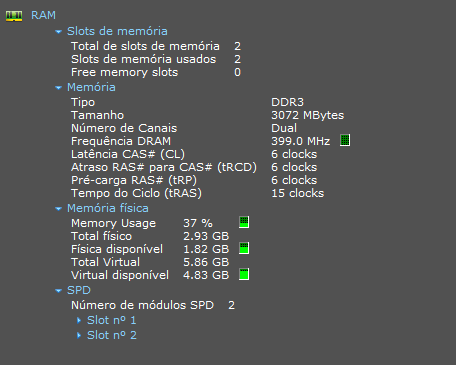Screen dimensions: 456x365
Task: Click the RAM heading title
Action: click(x=43, y=15)
